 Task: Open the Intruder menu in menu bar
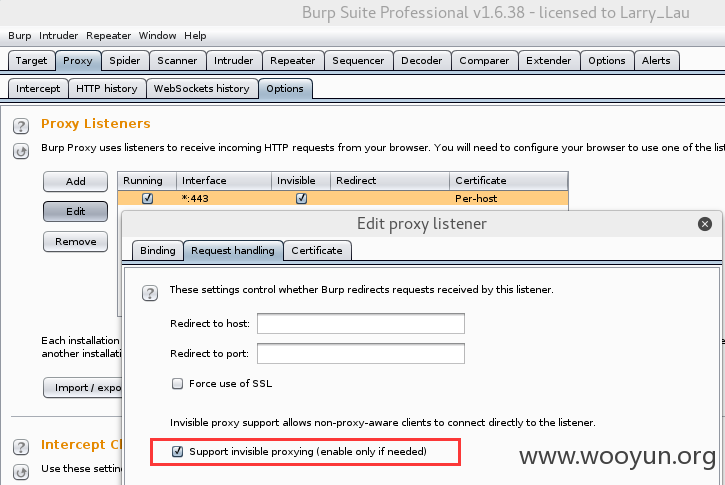click(59, 36)
